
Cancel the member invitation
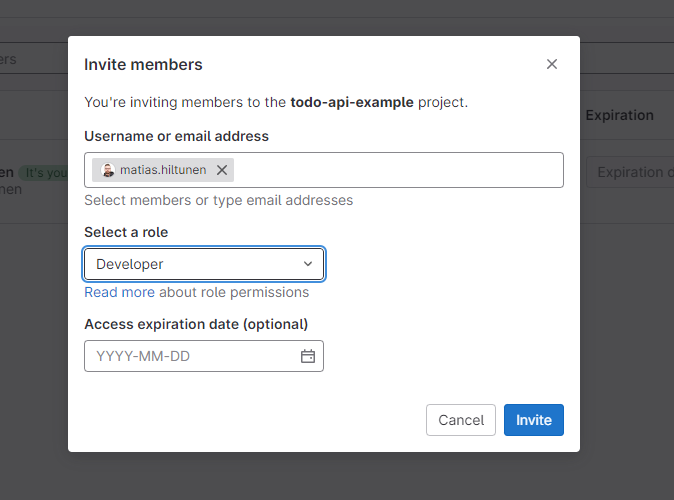[461, 420]
